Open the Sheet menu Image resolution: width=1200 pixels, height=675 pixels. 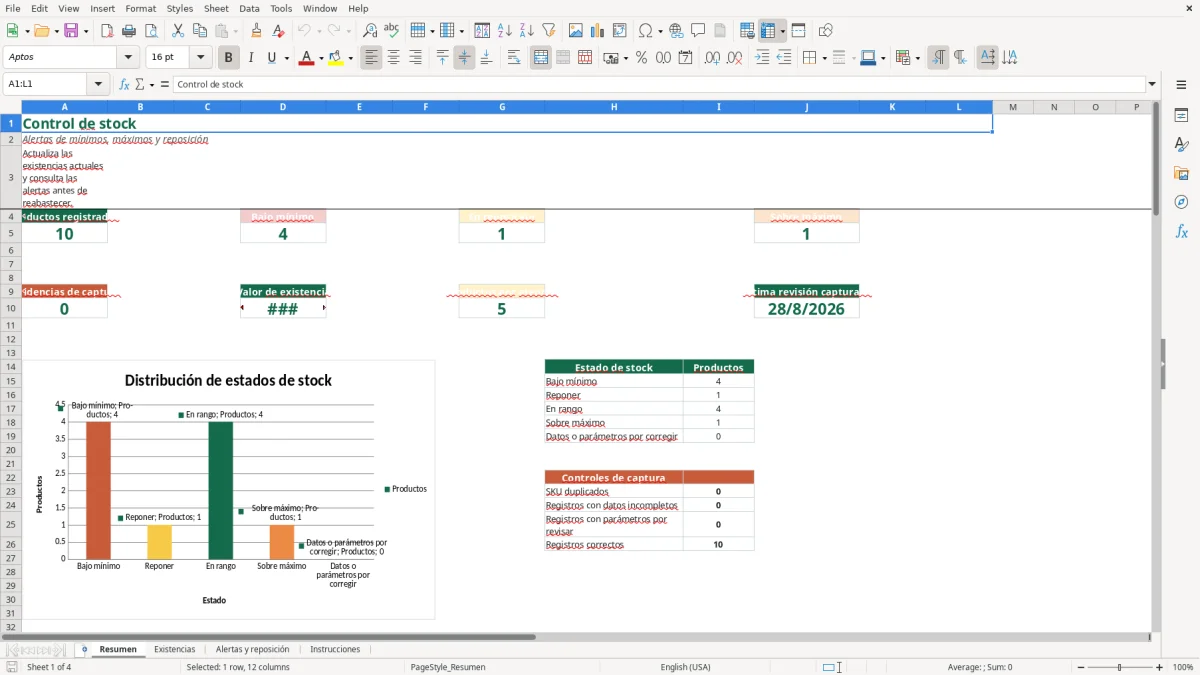216,8
